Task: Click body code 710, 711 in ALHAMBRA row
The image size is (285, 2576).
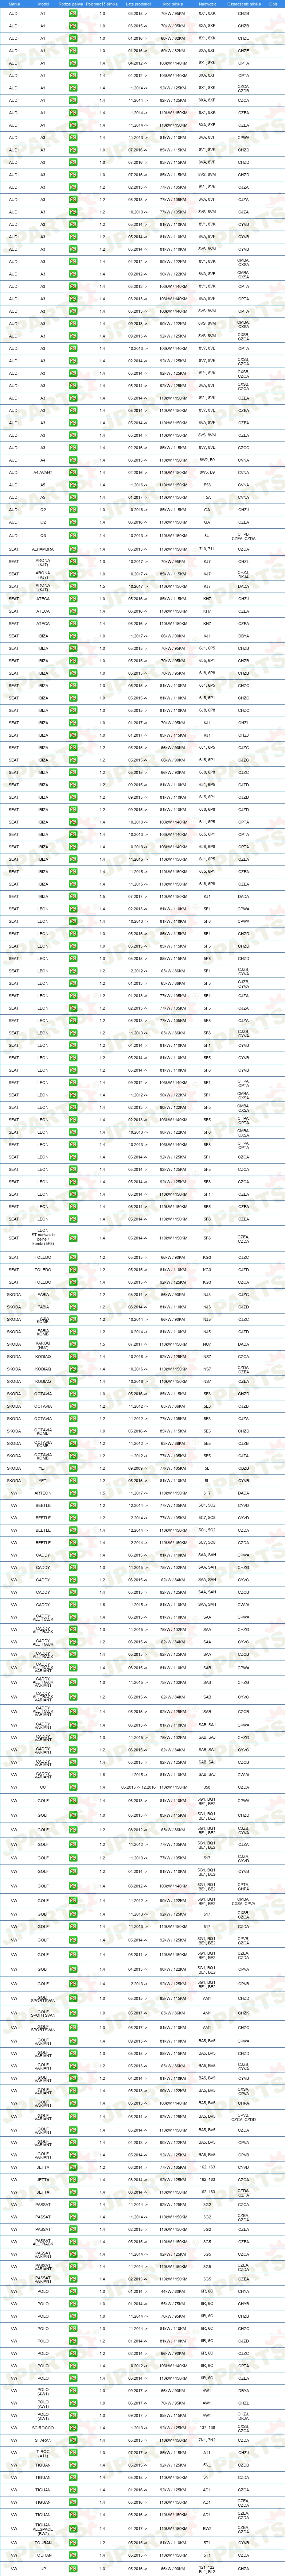Action: tap(207, 549)
